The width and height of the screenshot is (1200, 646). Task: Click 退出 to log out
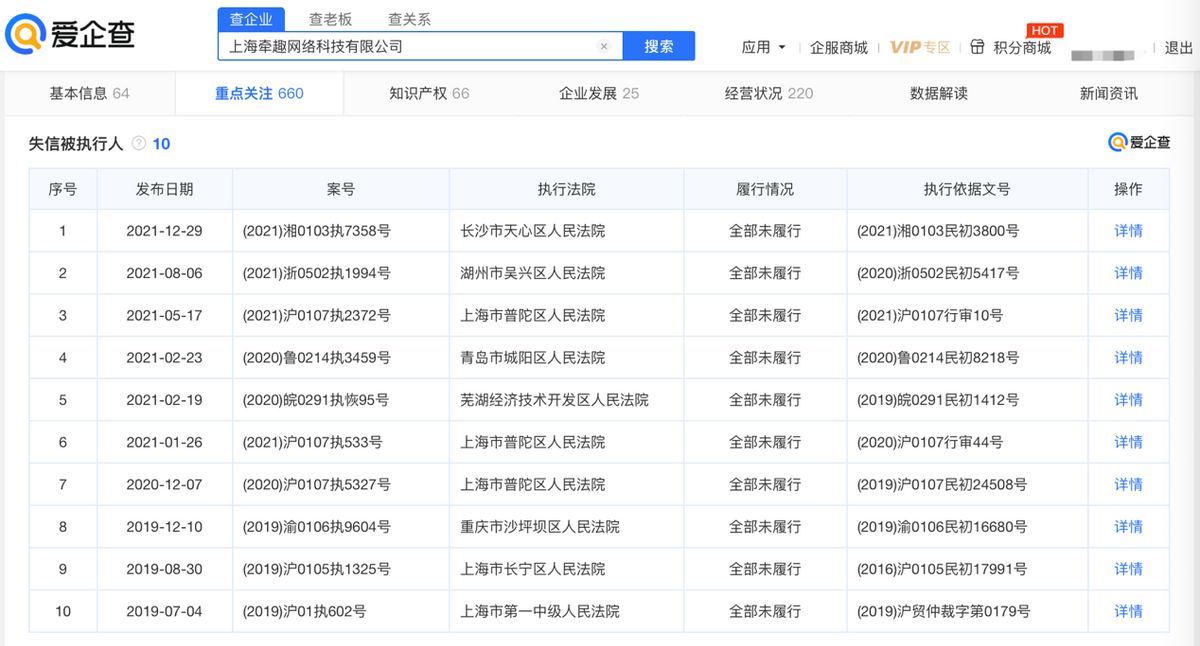tap(1176, 46)
